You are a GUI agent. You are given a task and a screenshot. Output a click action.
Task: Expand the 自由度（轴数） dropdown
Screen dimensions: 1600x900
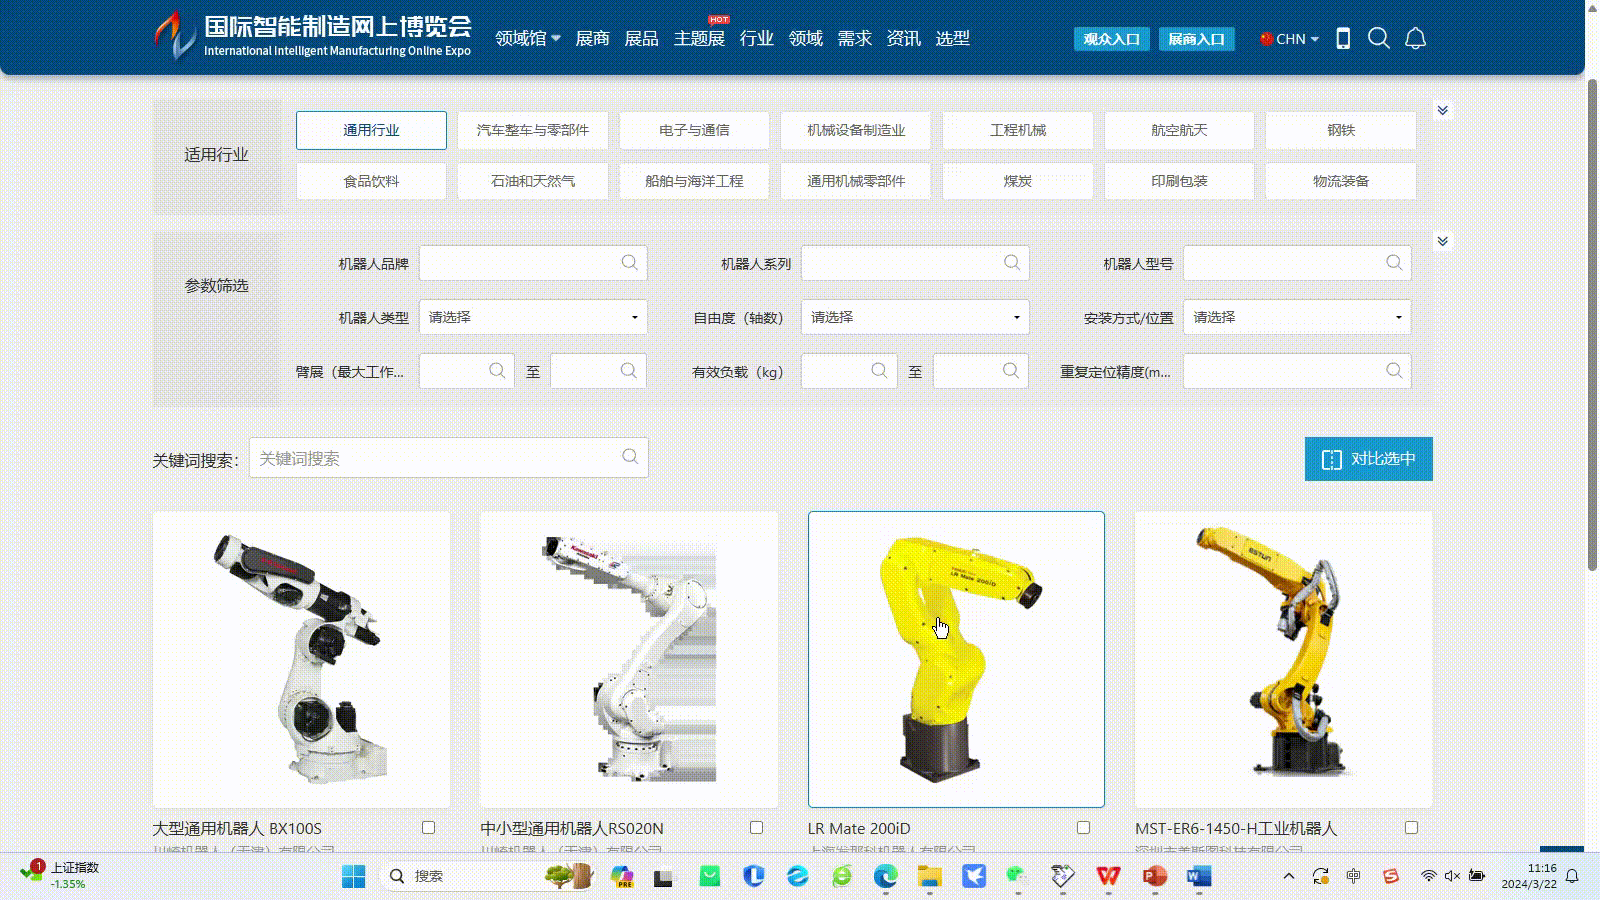point(915,317)
